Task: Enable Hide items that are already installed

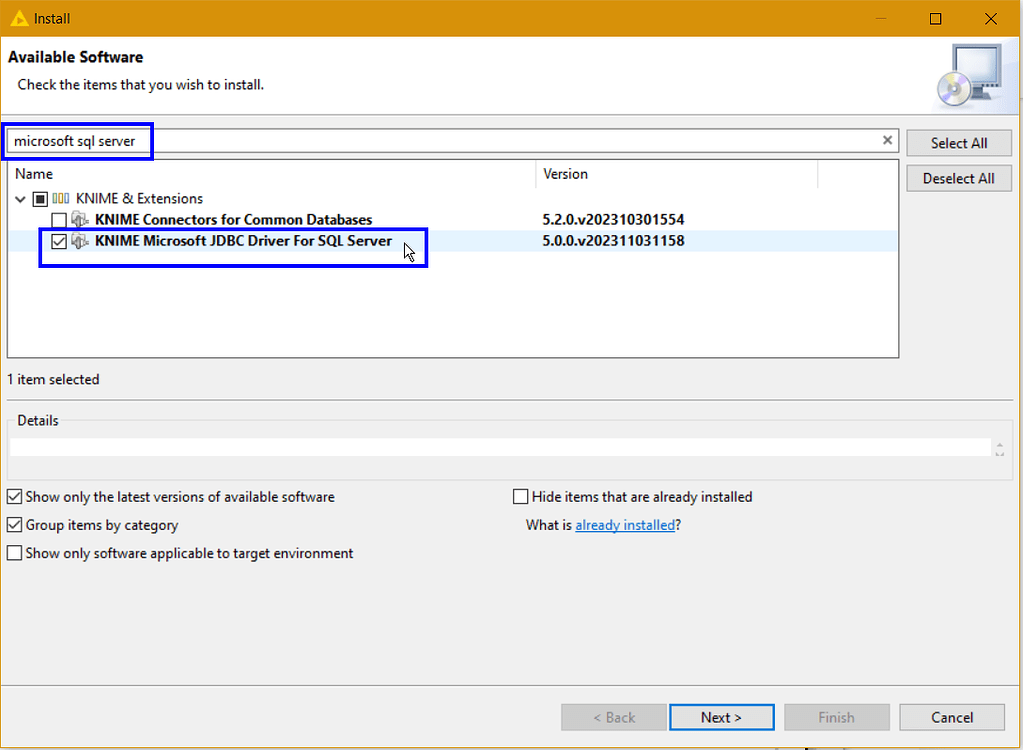Action: click(520, 496)
